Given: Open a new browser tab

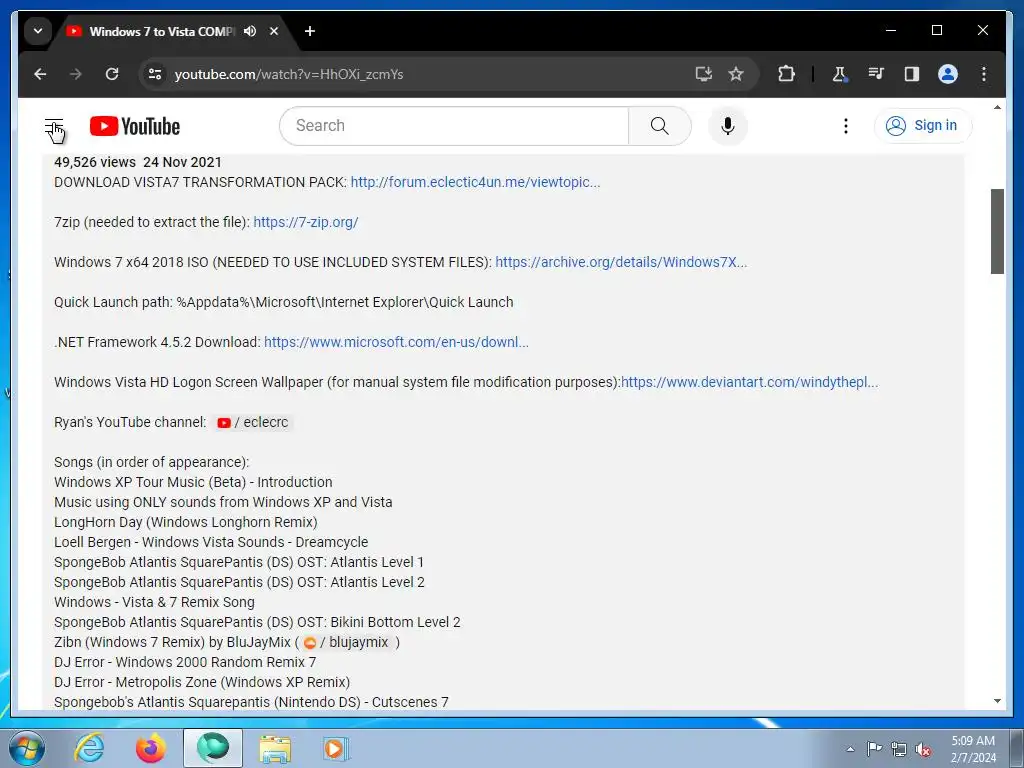Looking at the screenshot, I should click(x=310, y=31).
